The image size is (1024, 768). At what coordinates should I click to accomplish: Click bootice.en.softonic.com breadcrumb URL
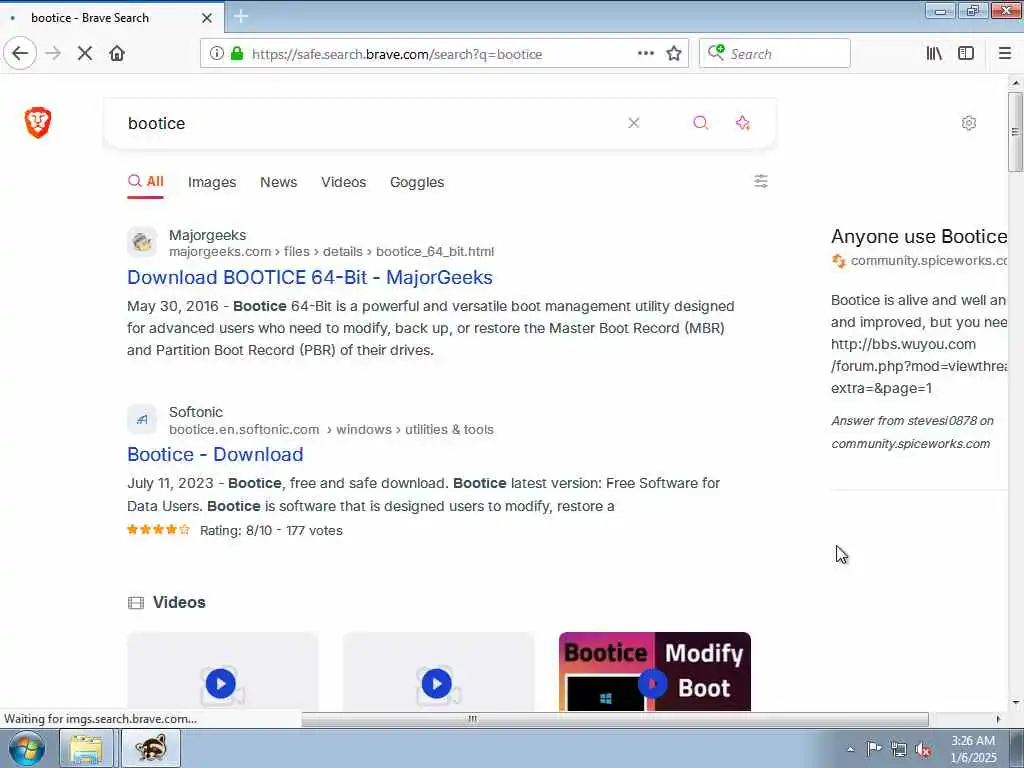[x=331, y=430]
